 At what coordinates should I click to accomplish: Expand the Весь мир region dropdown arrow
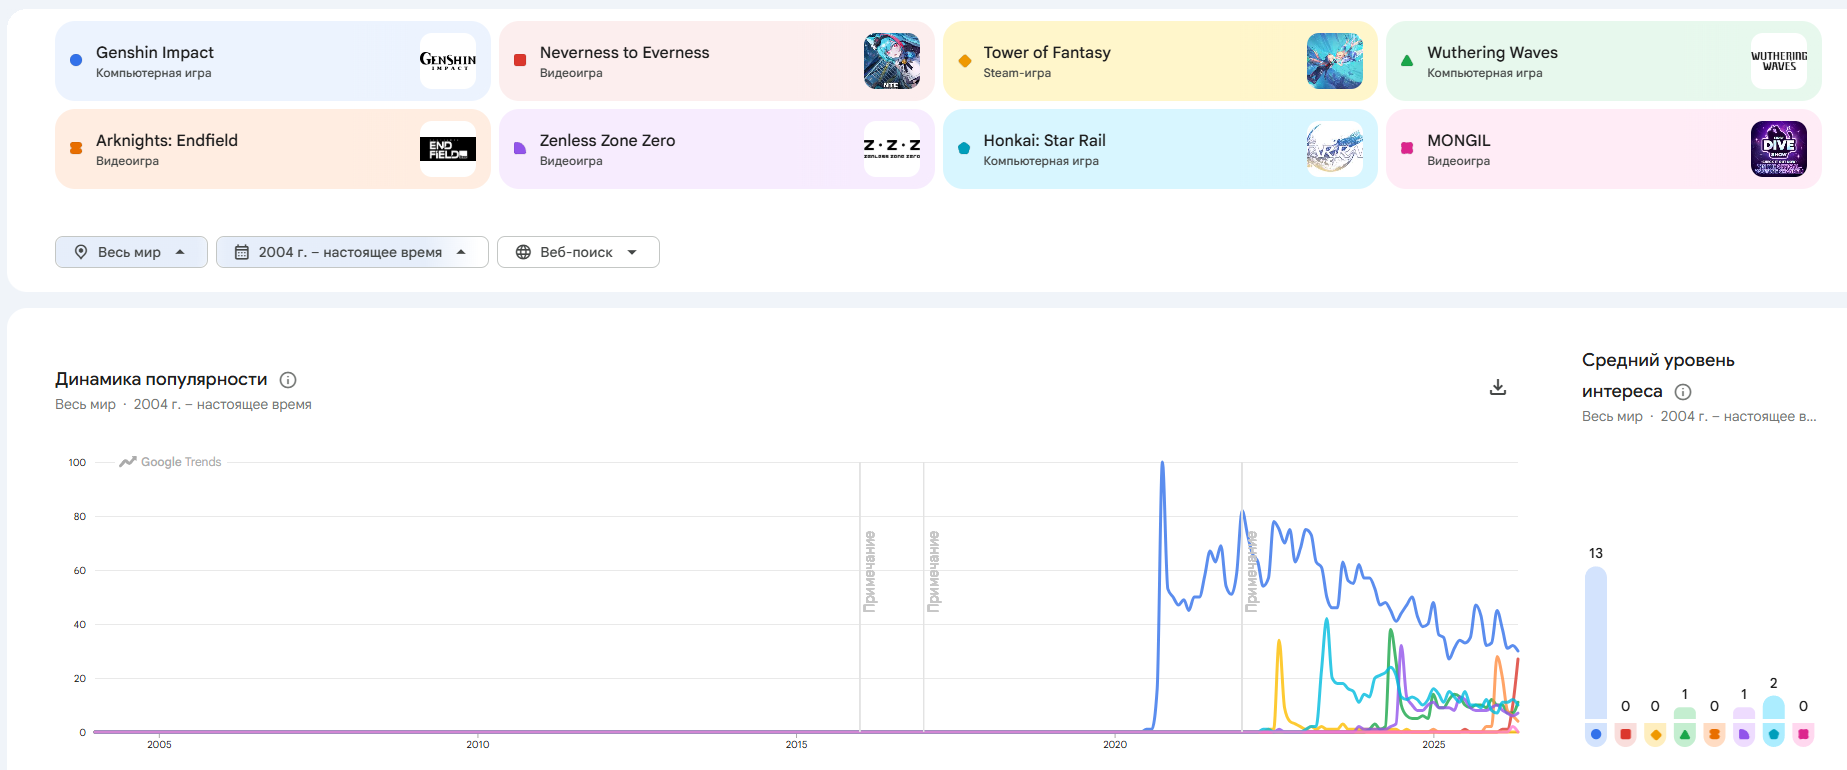[180, 252]
